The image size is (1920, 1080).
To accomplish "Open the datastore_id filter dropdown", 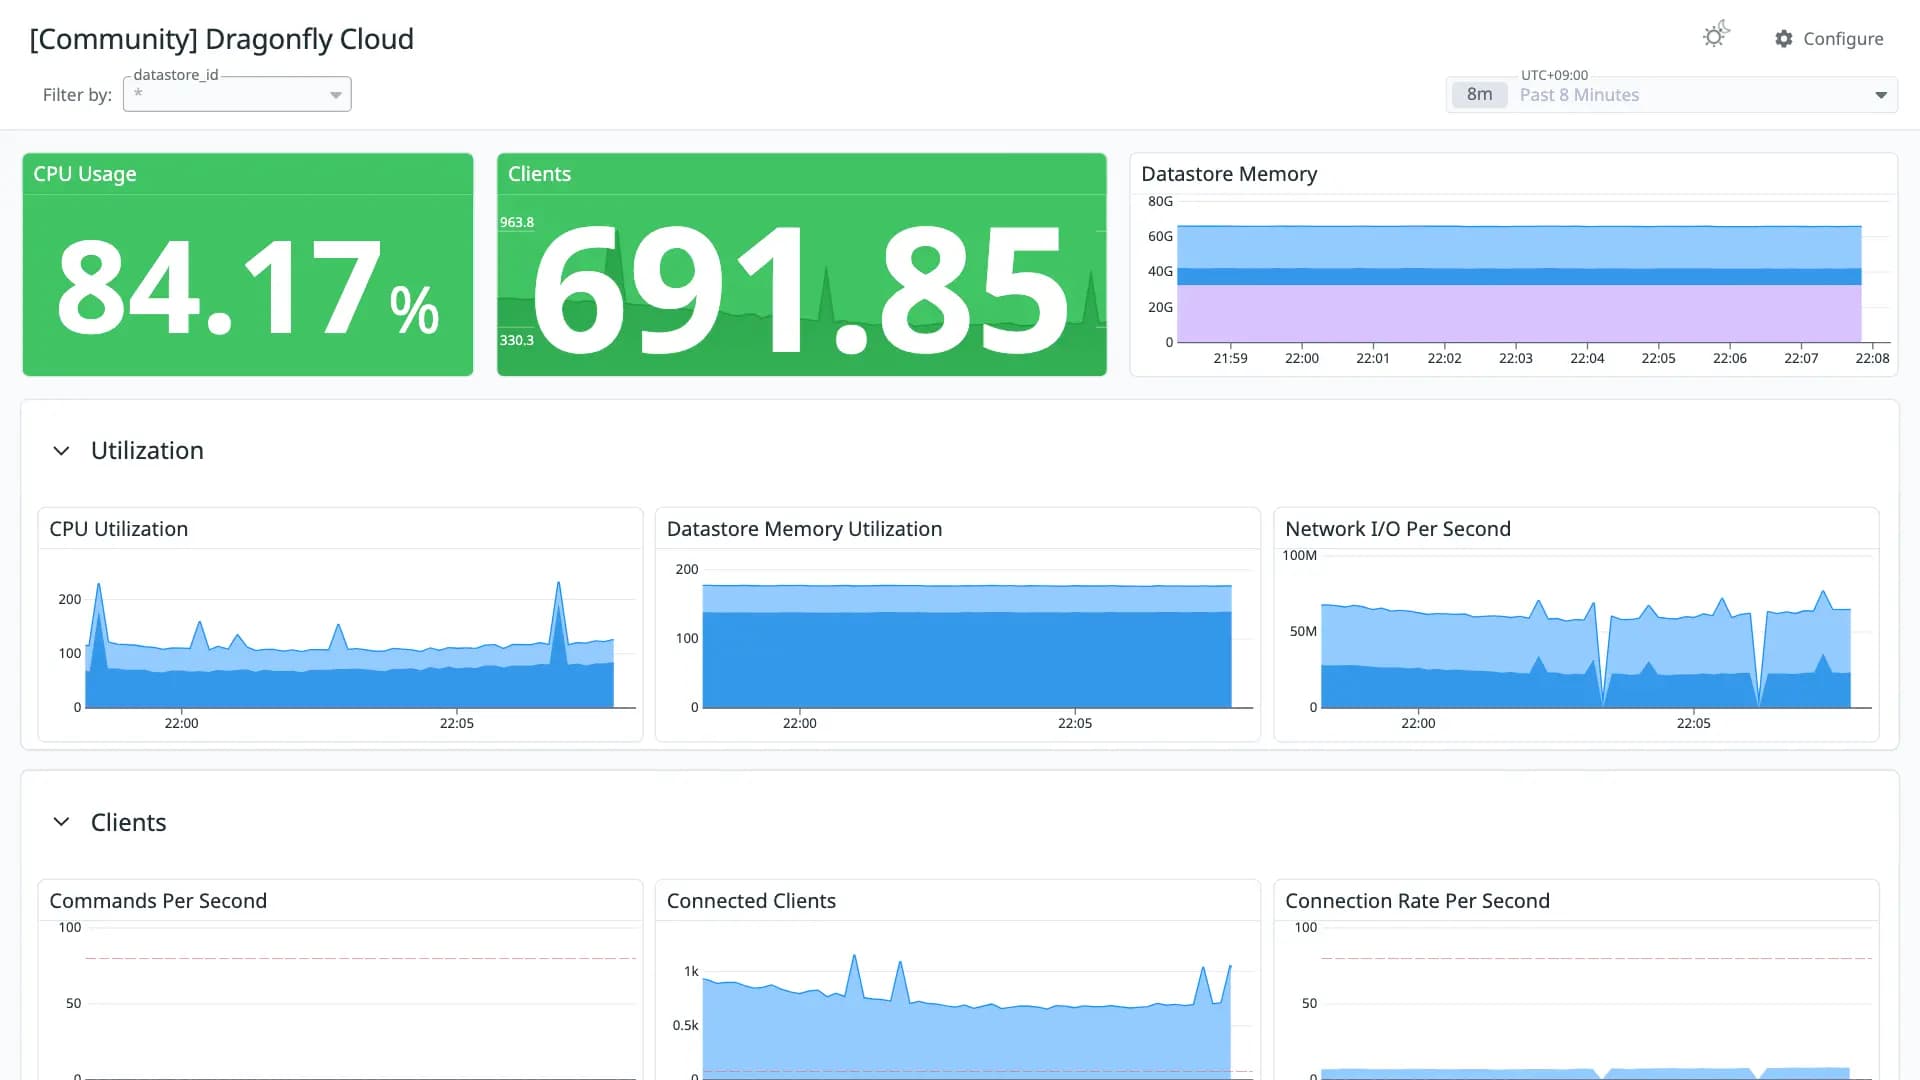I will tap(237, 94).
